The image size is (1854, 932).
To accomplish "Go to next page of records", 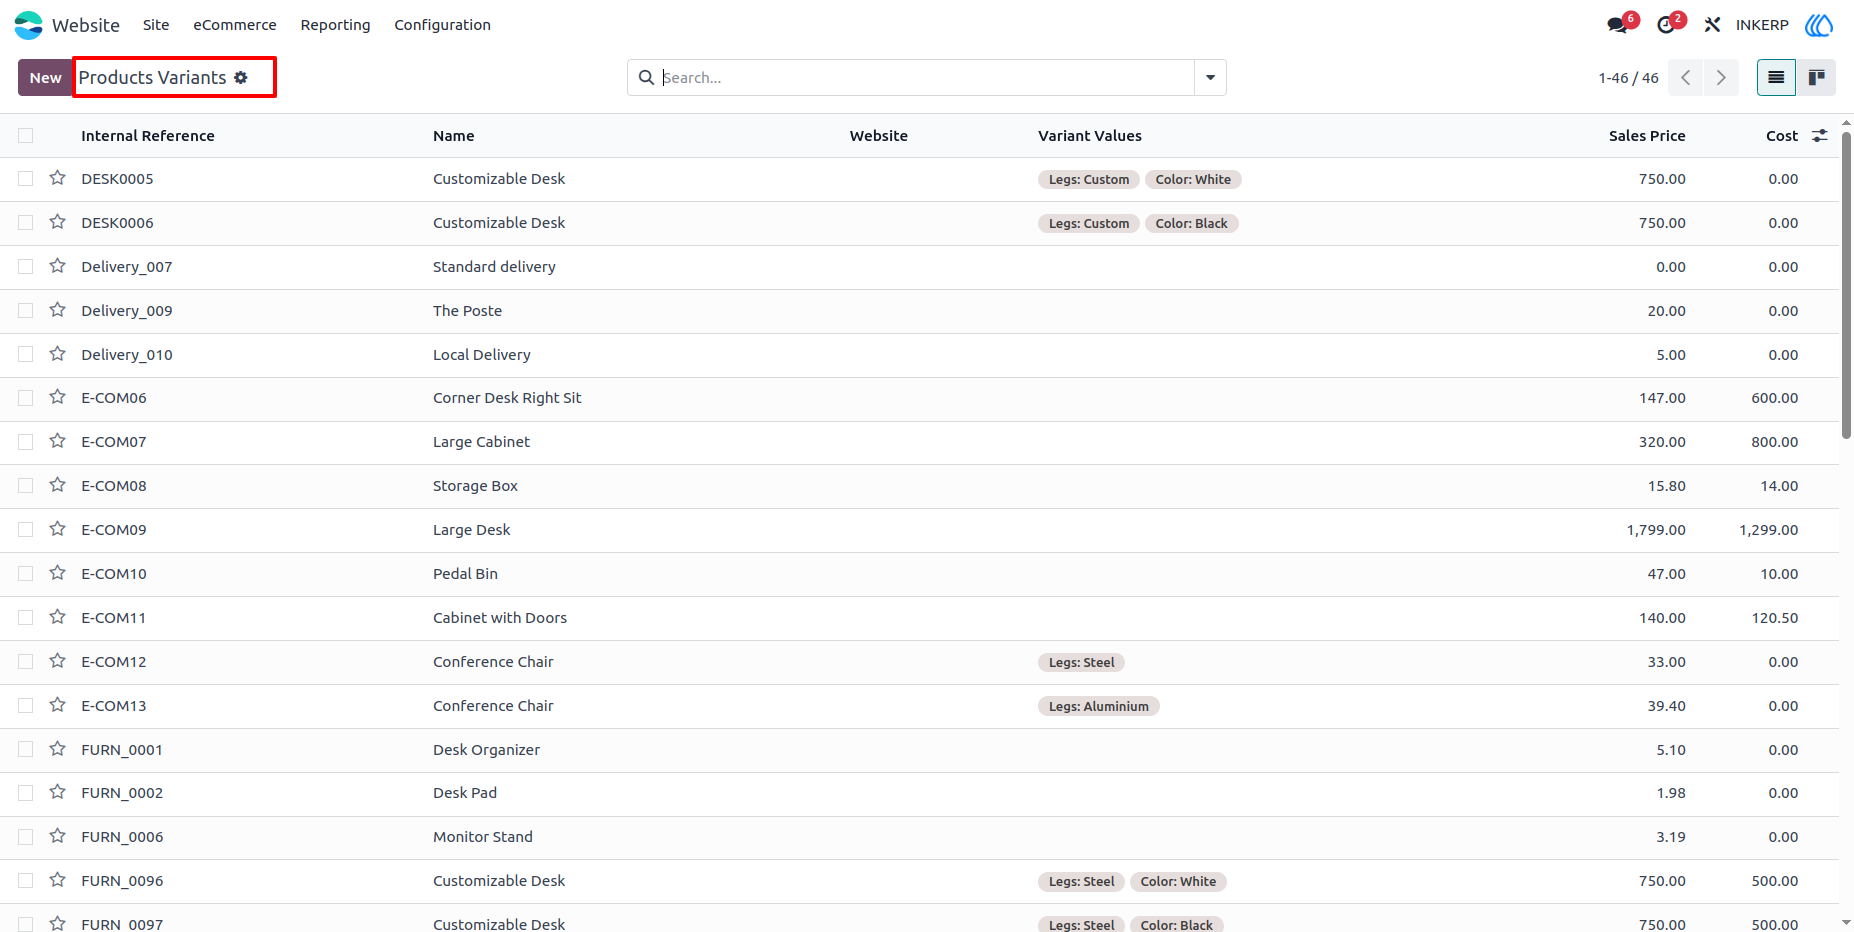I will (x=1721, y=77).
